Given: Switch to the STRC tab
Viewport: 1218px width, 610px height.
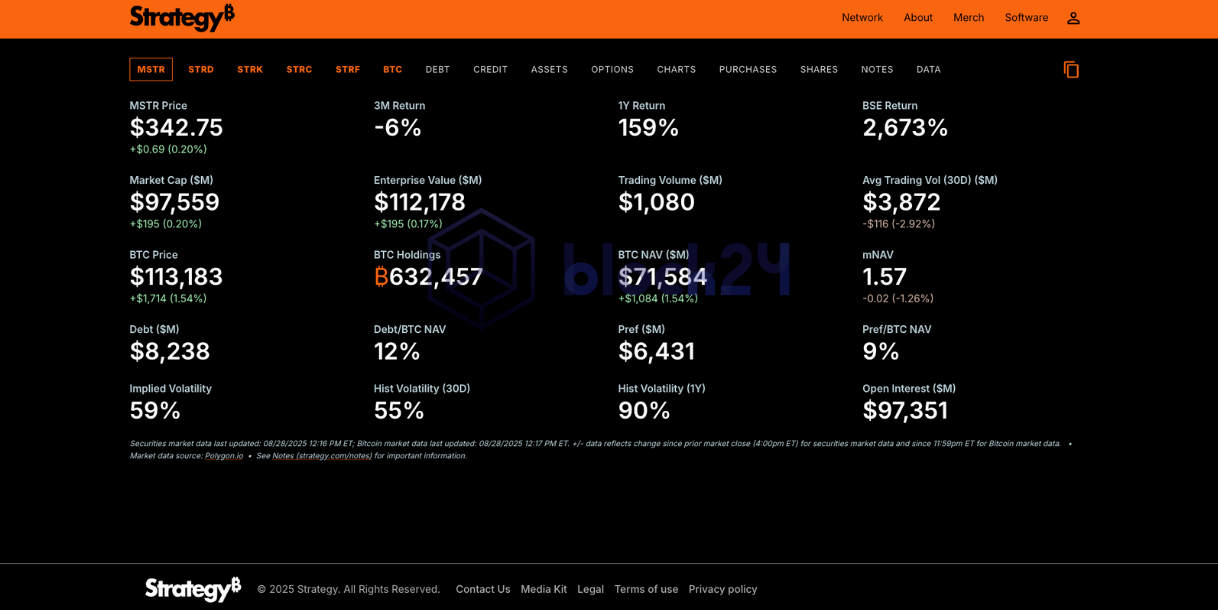Looking at the screenshot, I should (x=299, y=69).
